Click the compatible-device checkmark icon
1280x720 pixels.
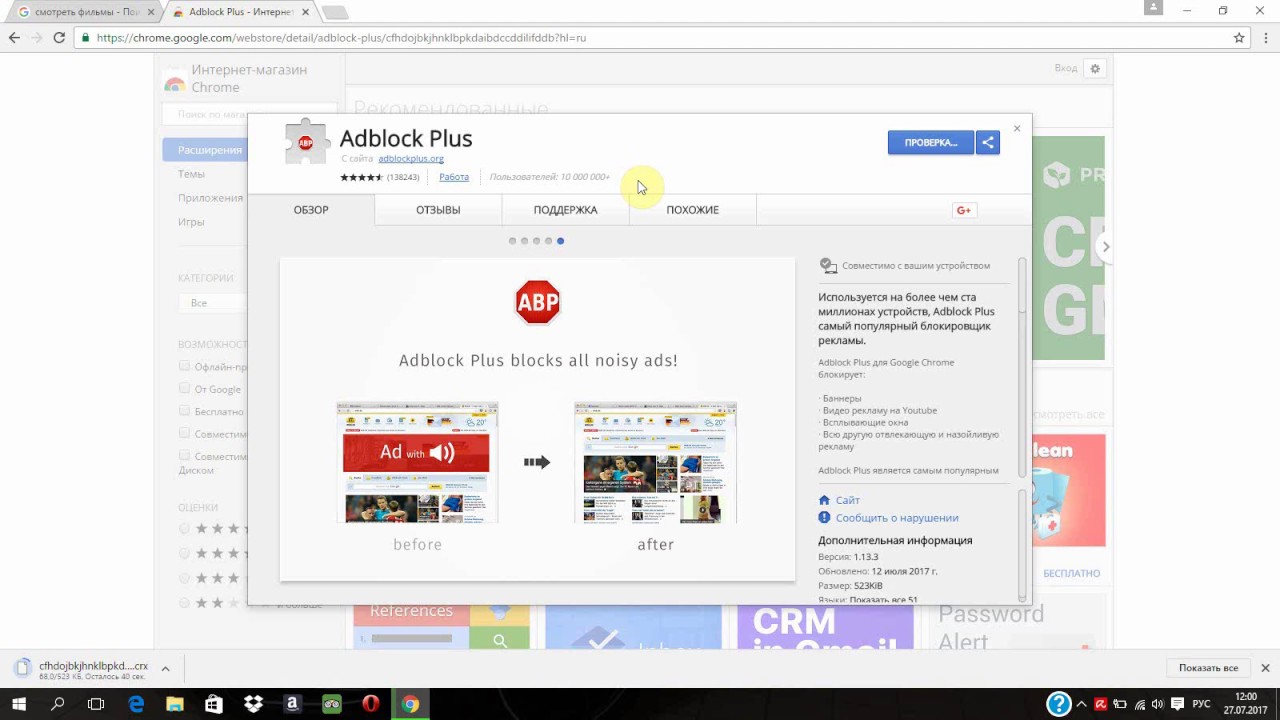(x=828, y=266)
